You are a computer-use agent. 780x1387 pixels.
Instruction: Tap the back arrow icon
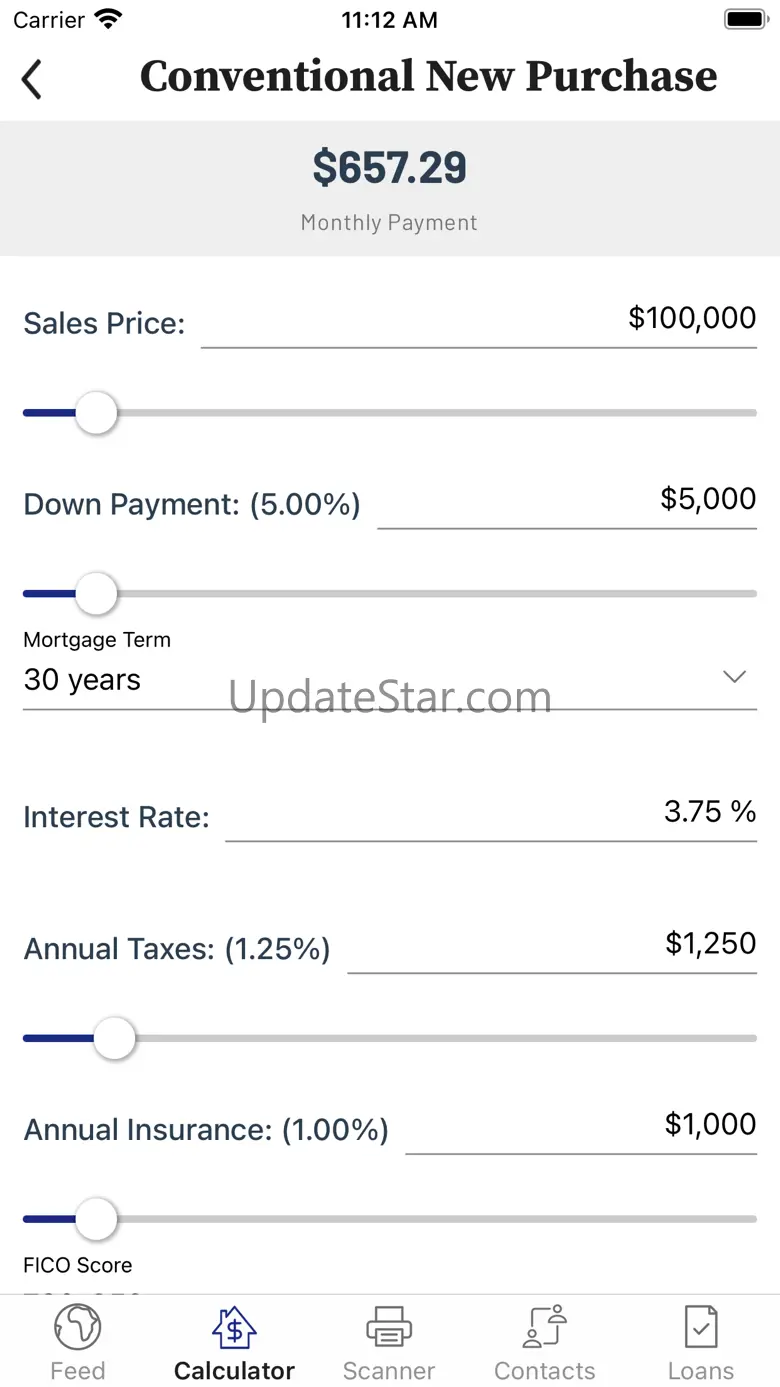click(32, 79)
